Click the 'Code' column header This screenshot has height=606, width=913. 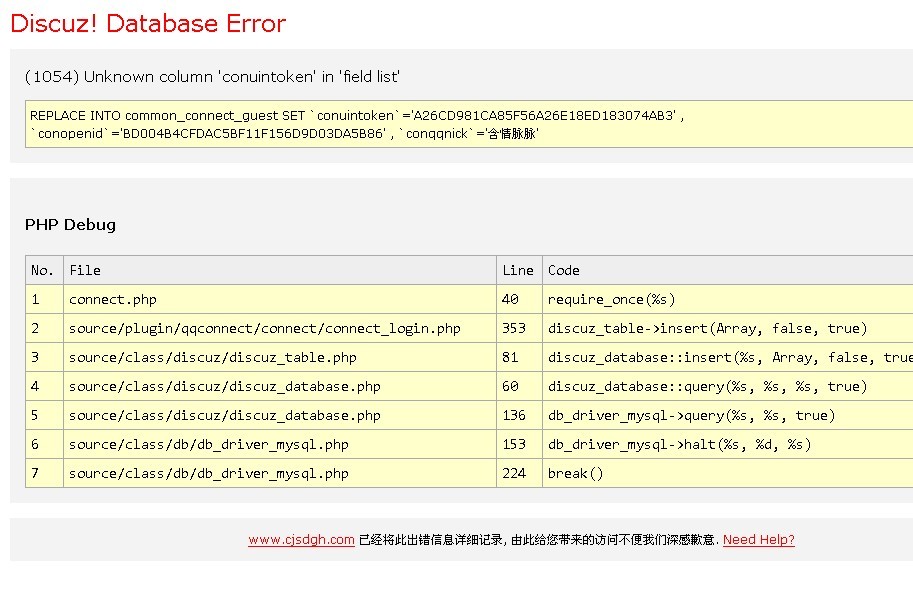[728, 270]
